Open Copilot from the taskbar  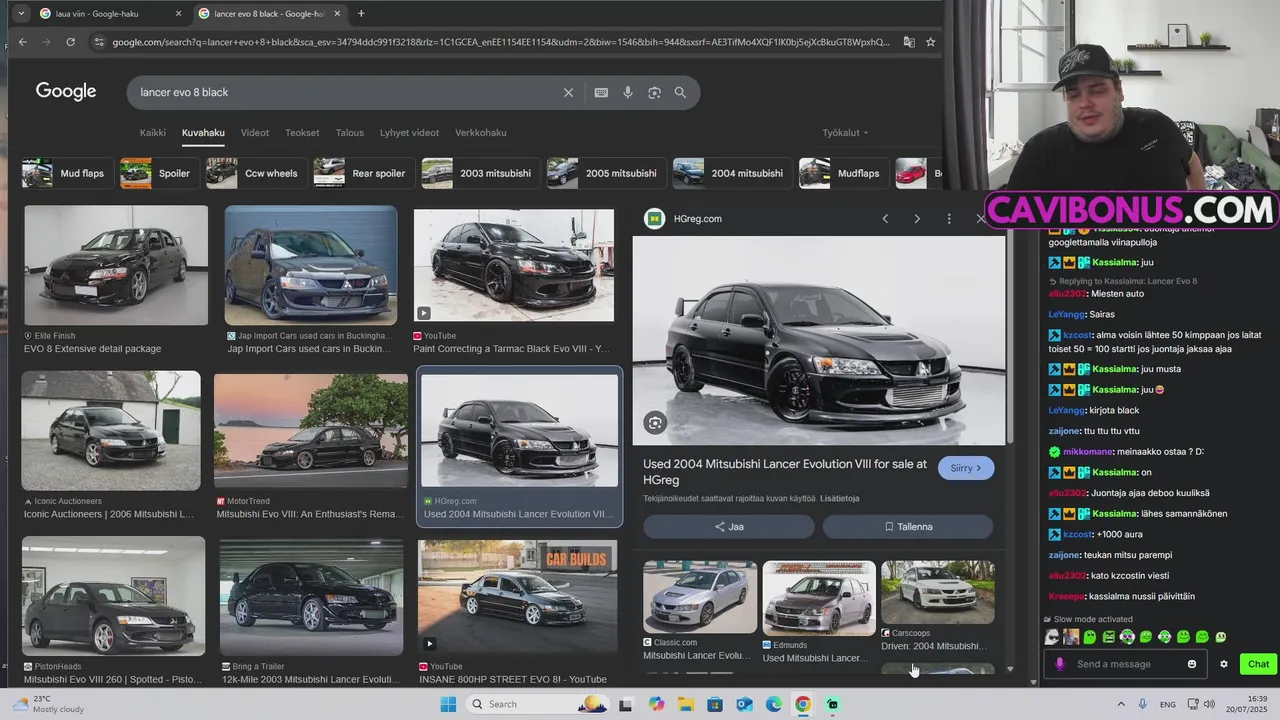(656, 704)
